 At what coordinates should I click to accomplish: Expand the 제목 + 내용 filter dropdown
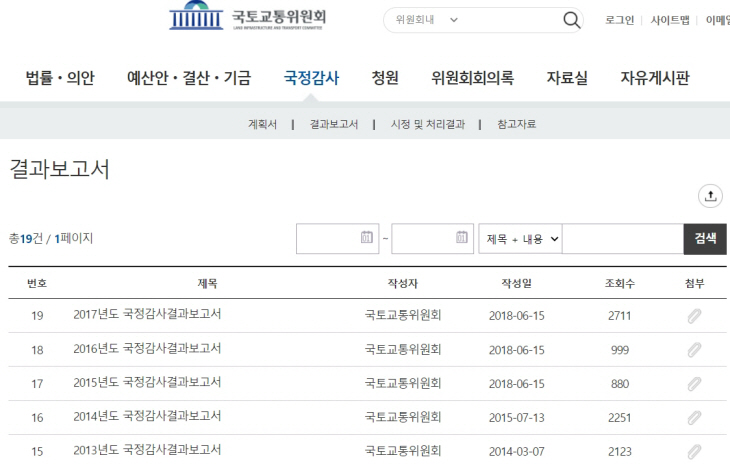coord(520,239)
